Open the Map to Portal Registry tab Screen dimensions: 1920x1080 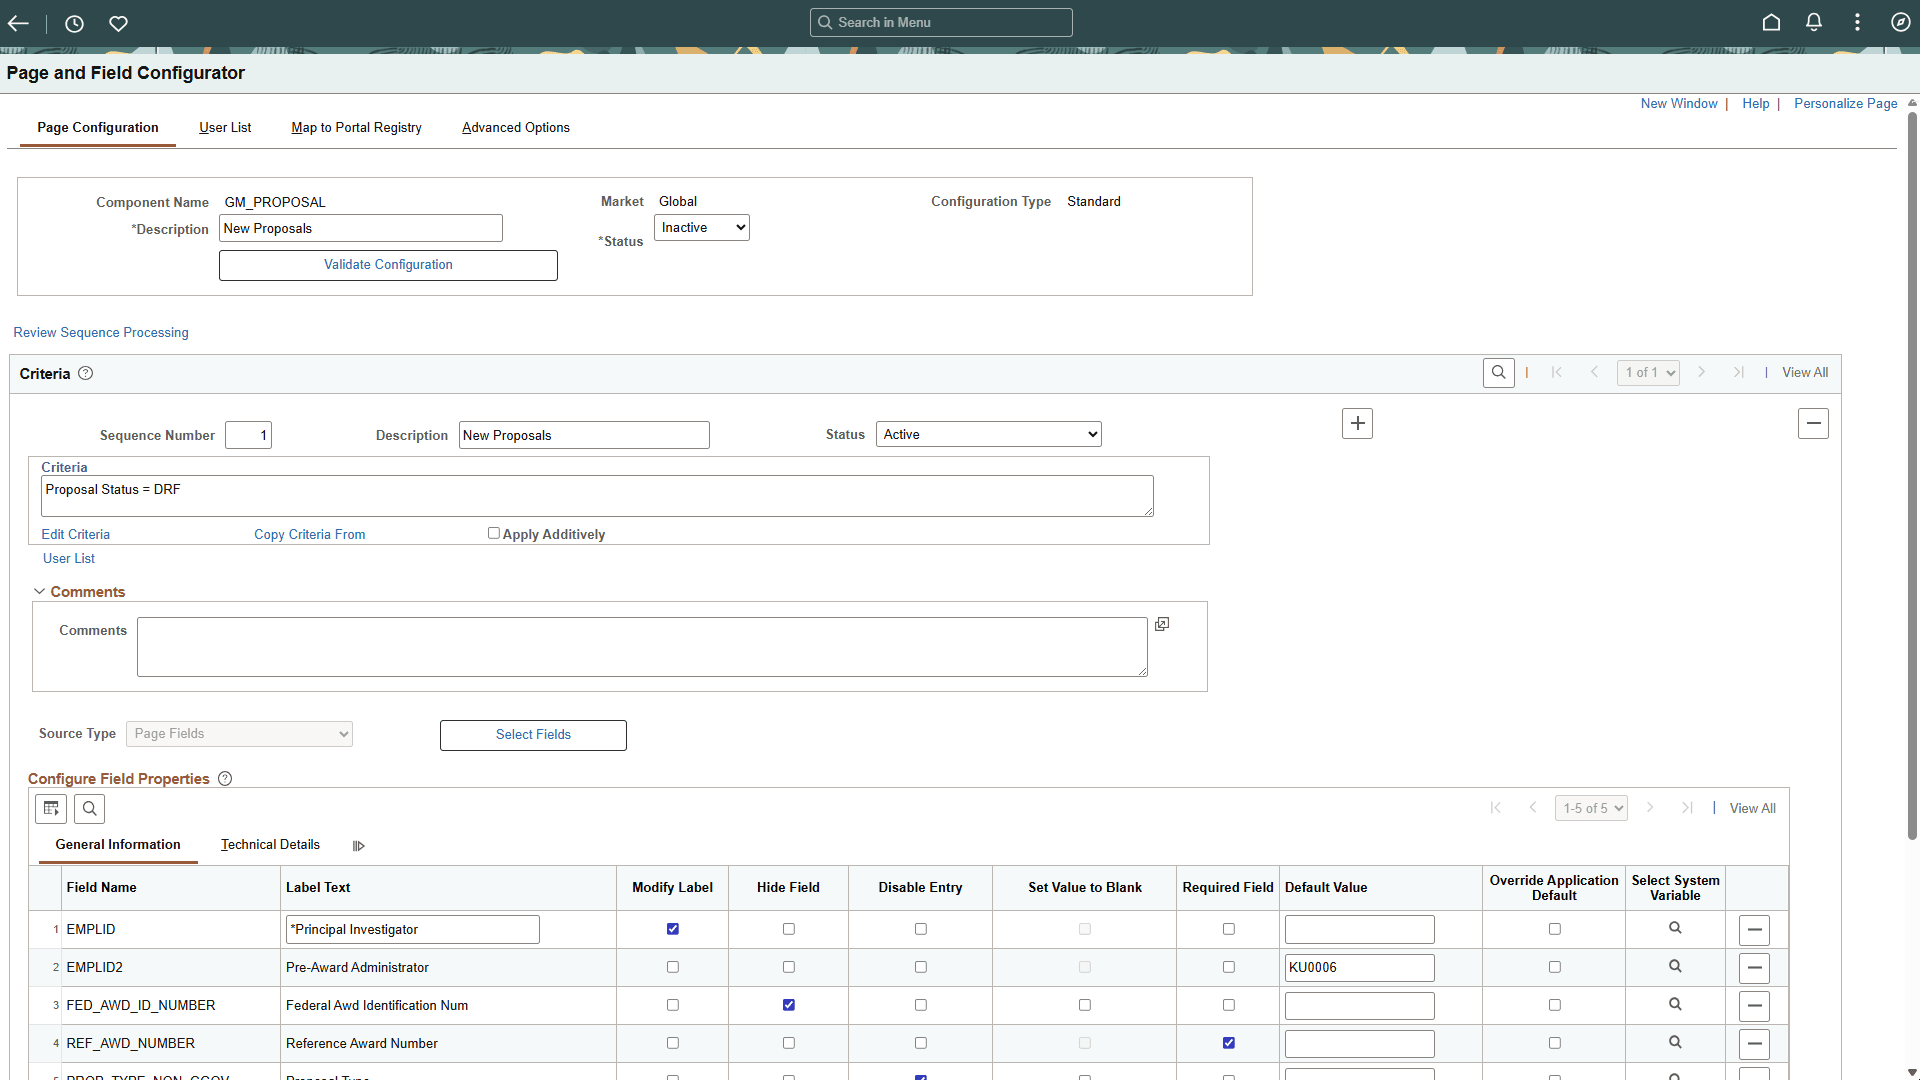[x=356, y=127]
